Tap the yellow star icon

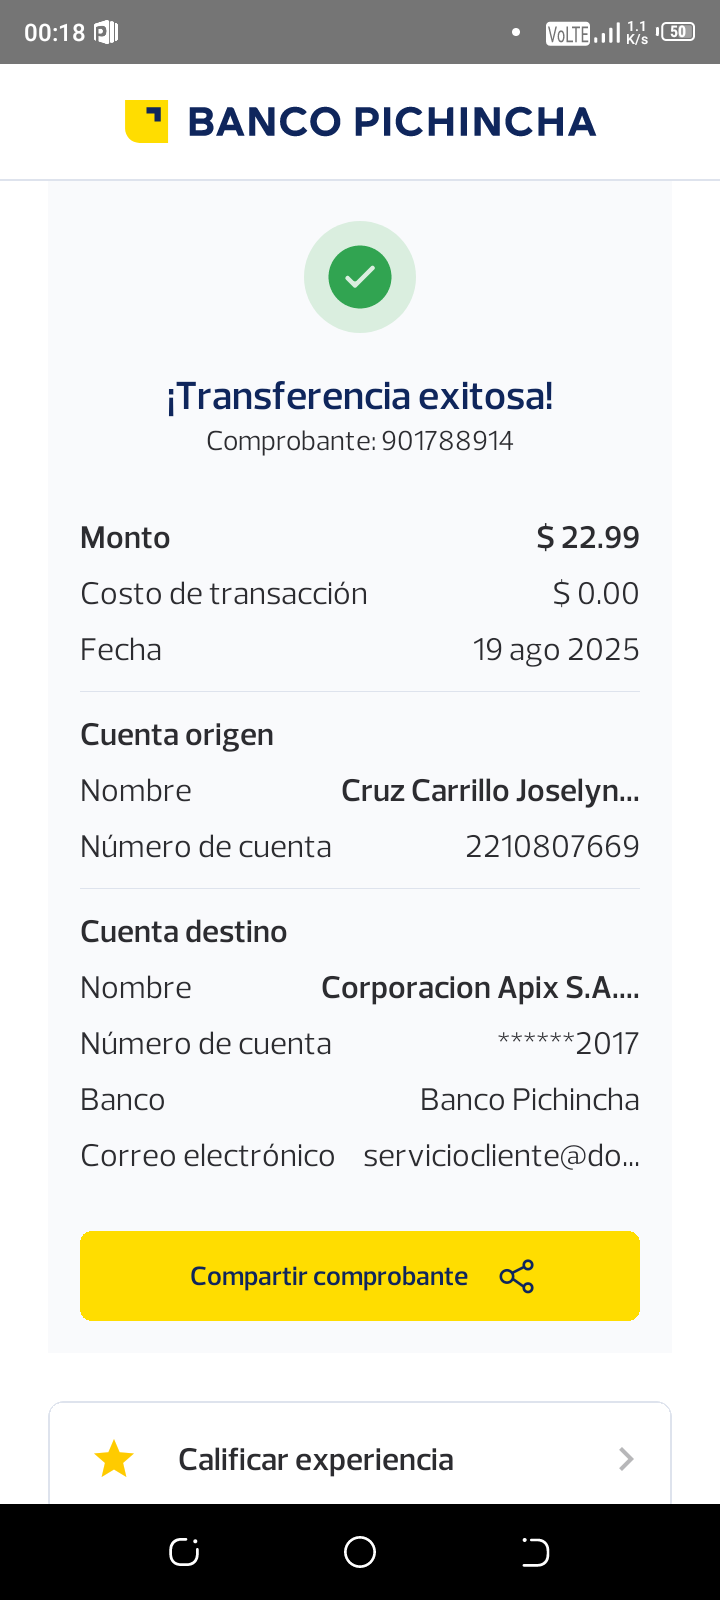click(114, 1459)
